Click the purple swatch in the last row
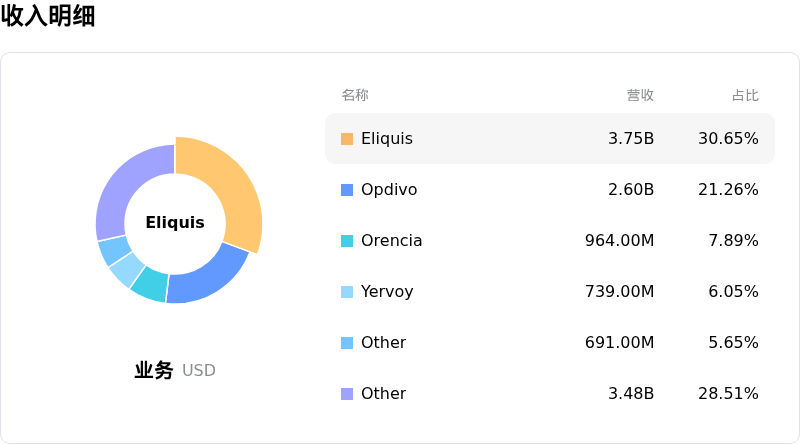The image size is (800, 444). coord(347,394)
